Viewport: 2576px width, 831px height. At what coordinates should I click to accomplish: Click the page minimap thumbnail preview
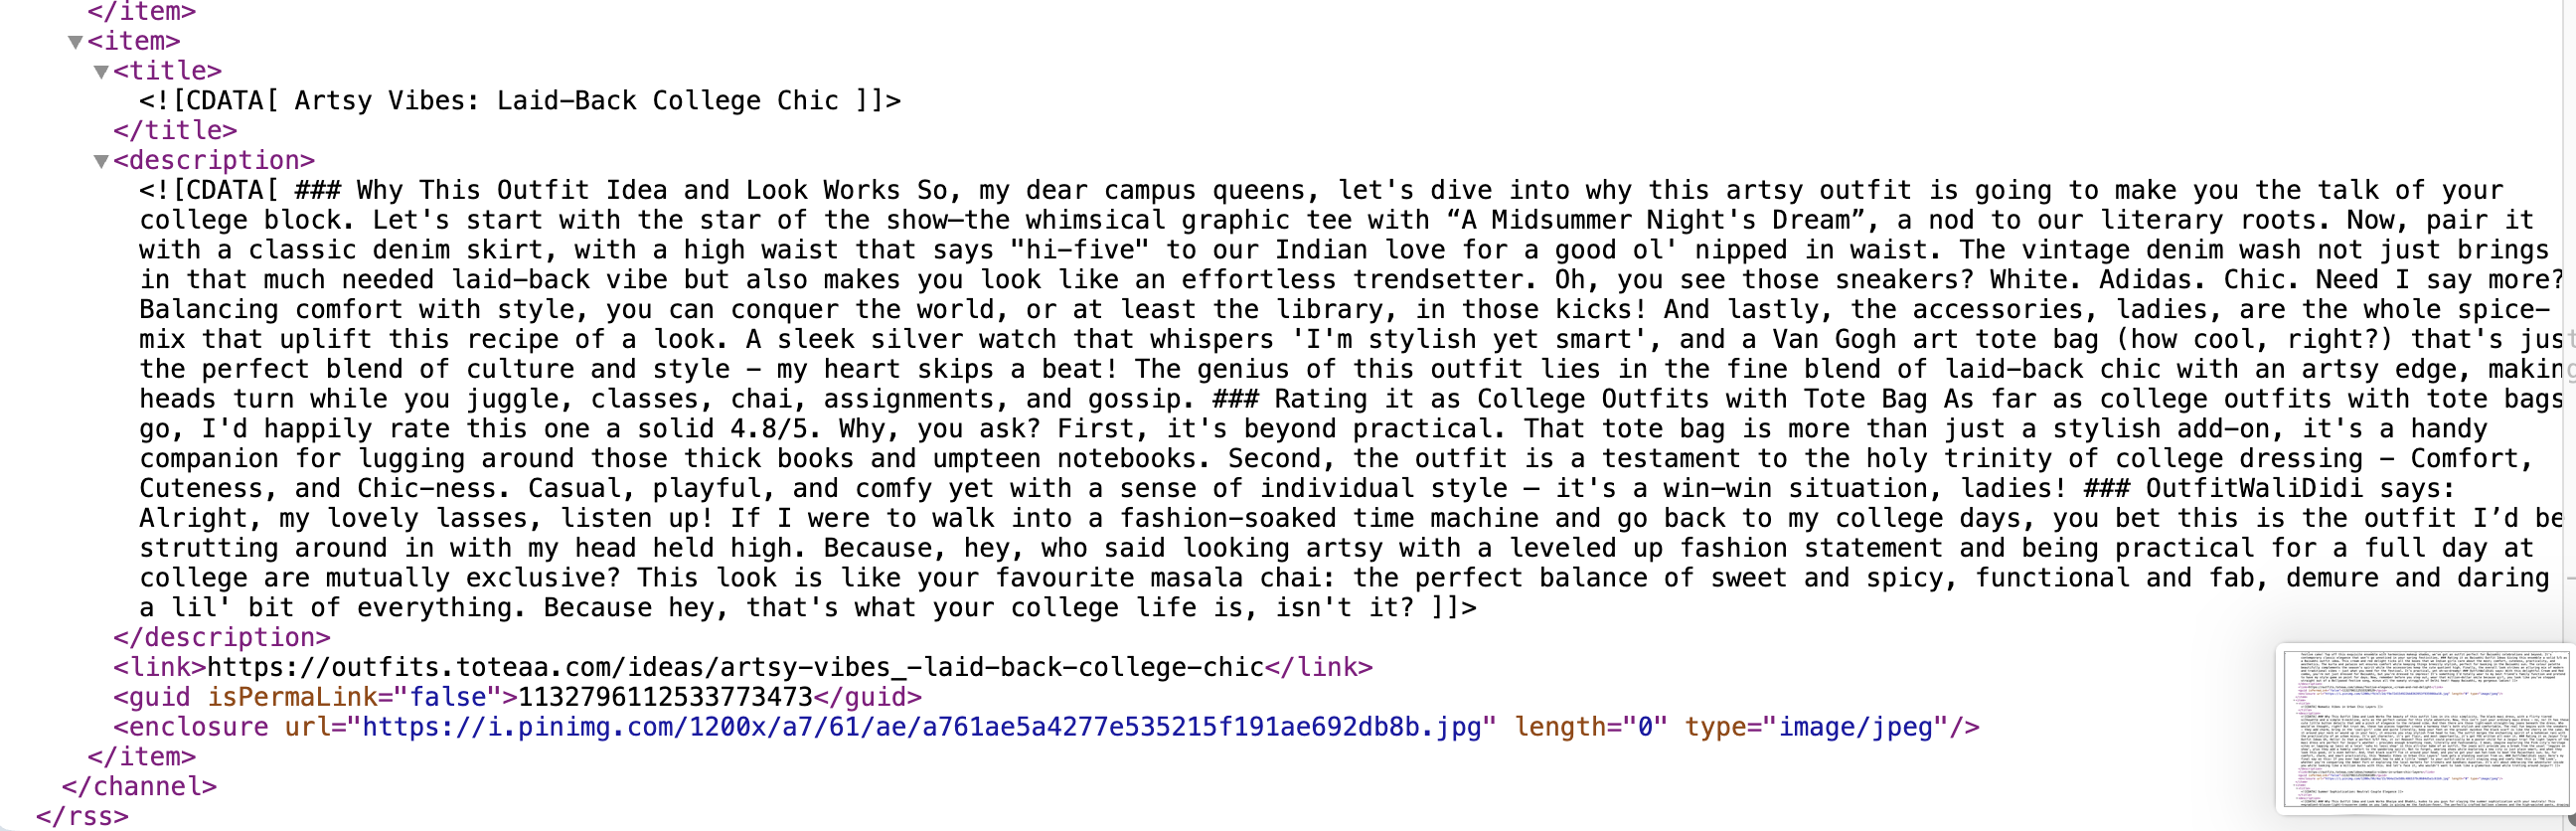[2423, 729]
